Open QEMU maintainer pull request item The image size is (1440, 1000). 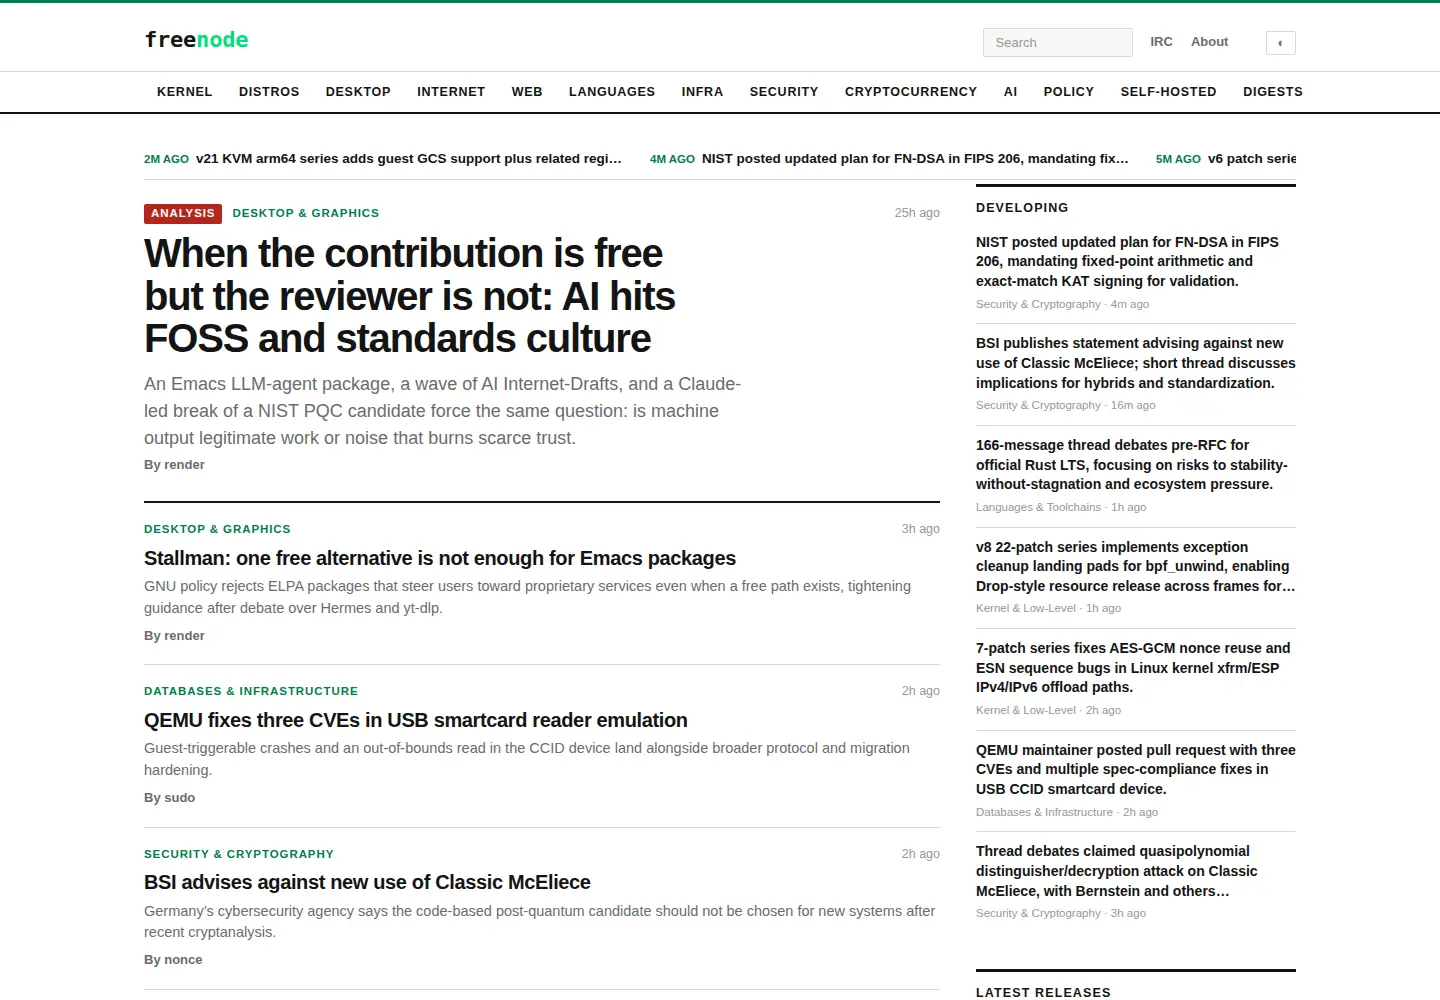click(x=1135, y=770)
